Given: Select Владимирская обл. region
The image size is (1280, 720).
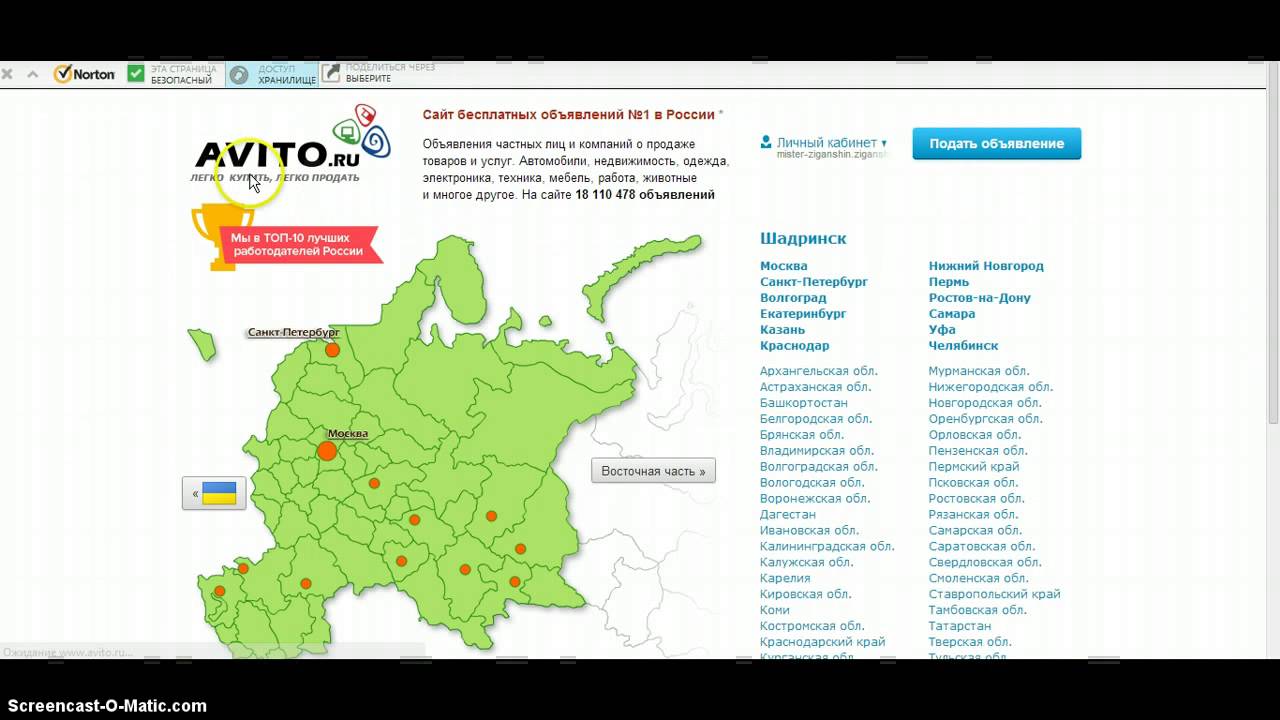Looking at the screenshot, I should 817,451.
